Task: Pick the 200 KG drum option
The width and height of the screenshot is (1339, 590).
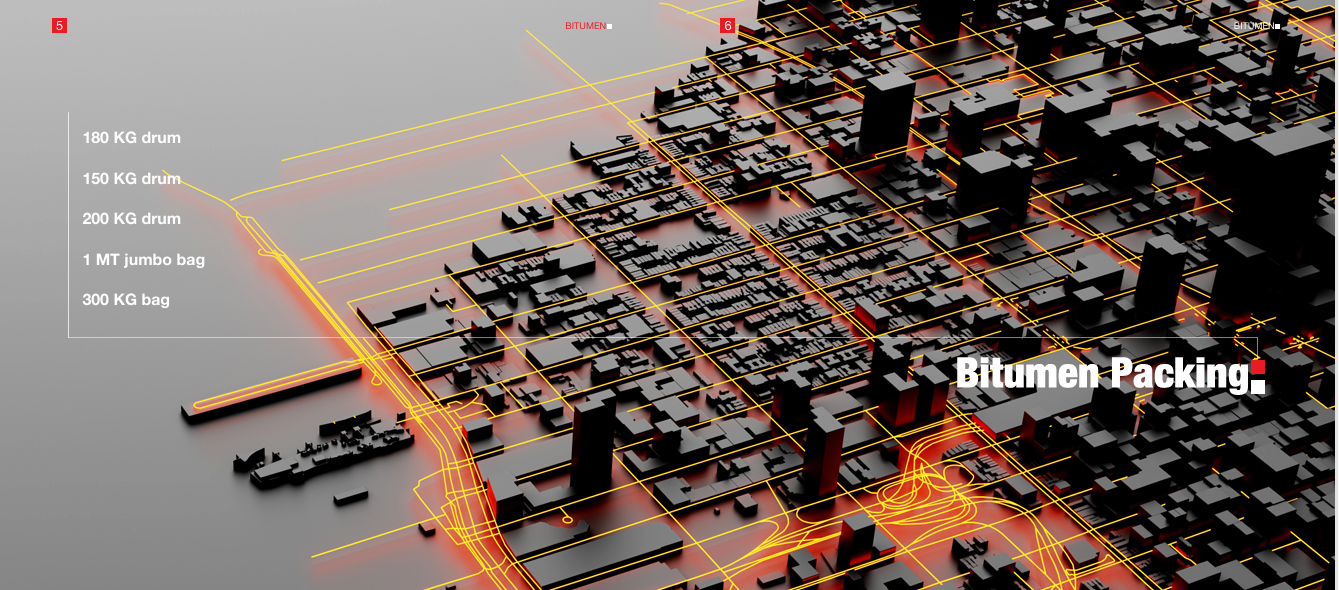Action: pos(131,219)
